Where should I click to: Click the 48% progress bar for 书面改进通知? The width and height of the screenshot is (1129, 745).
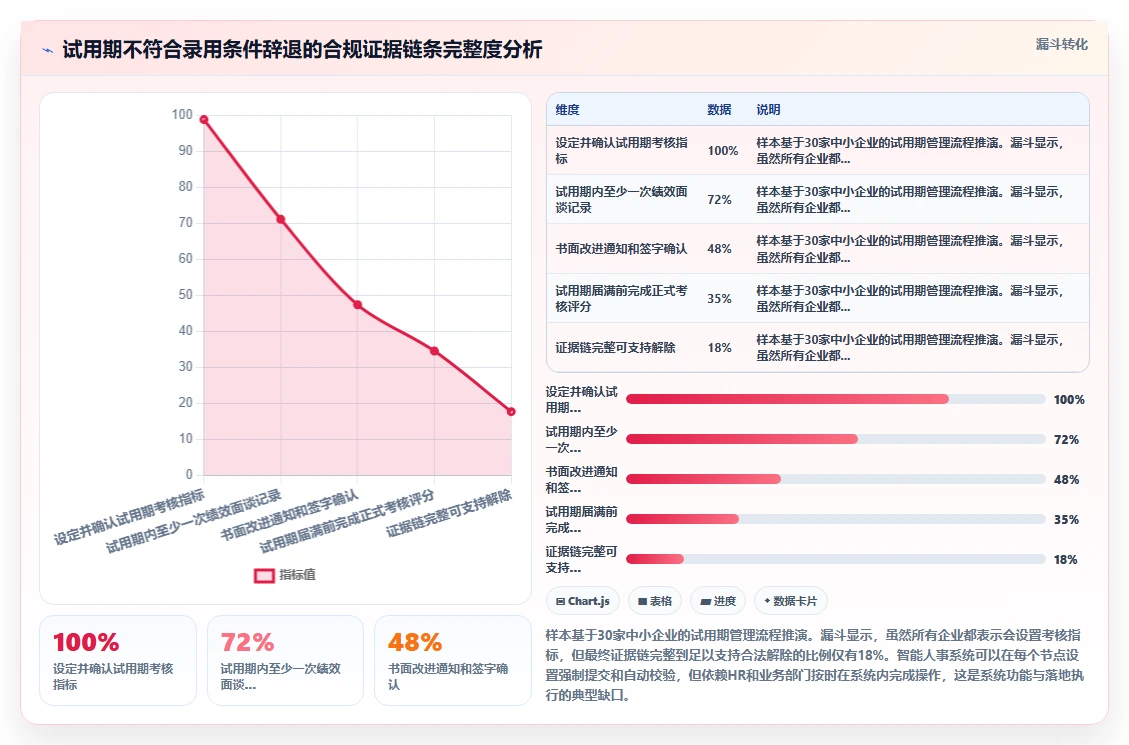(x=835, y=479)
